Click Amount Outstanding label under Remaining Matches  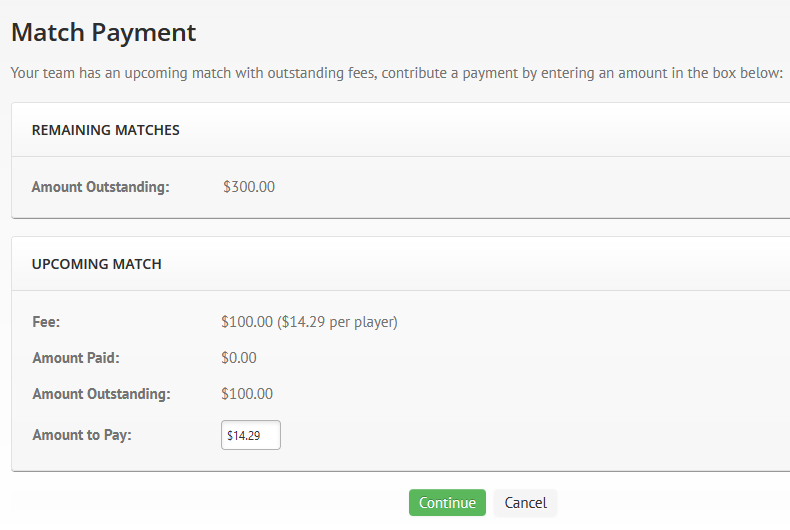101,187
